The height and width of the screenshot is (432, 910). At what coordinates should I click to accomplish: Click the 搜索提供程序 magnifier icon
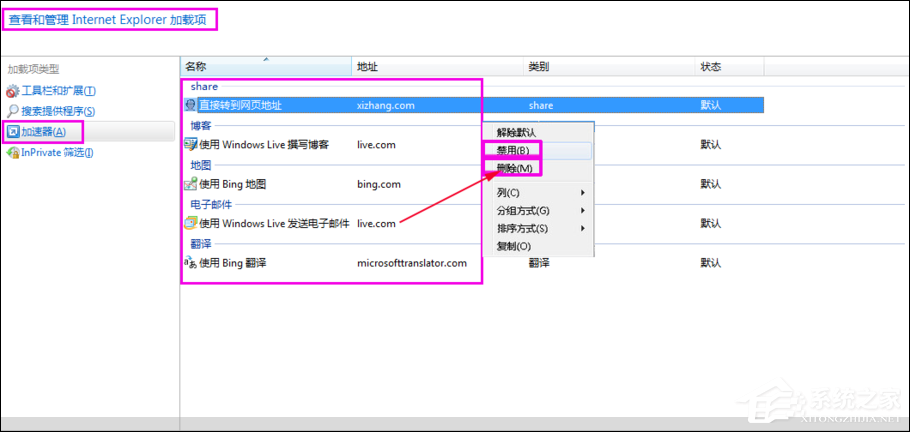coord(13,111)
